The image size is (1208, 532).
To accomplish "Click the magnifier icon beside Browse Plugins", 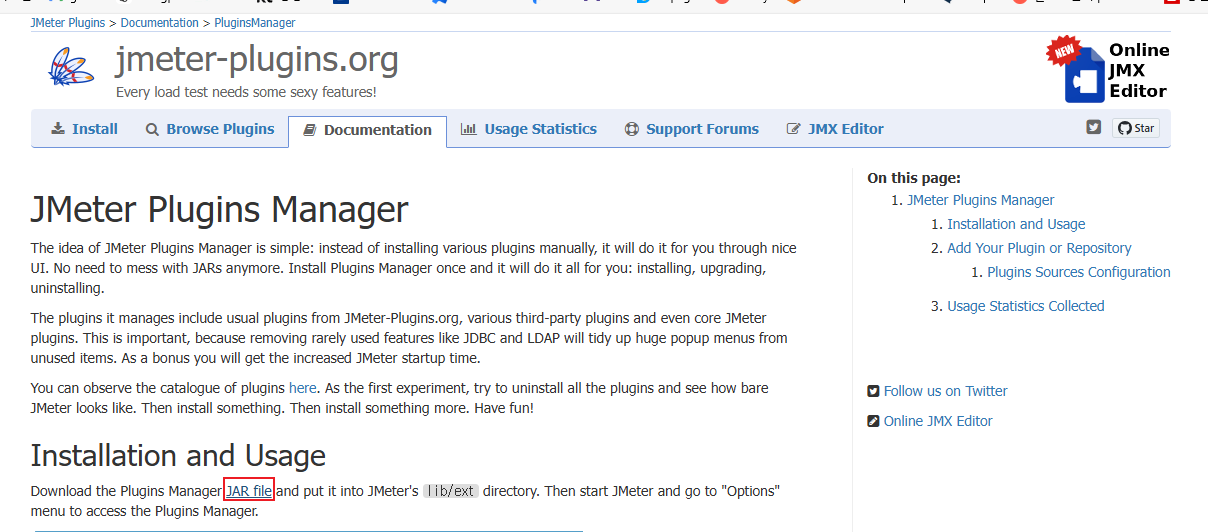I will (x=152, y=129).
